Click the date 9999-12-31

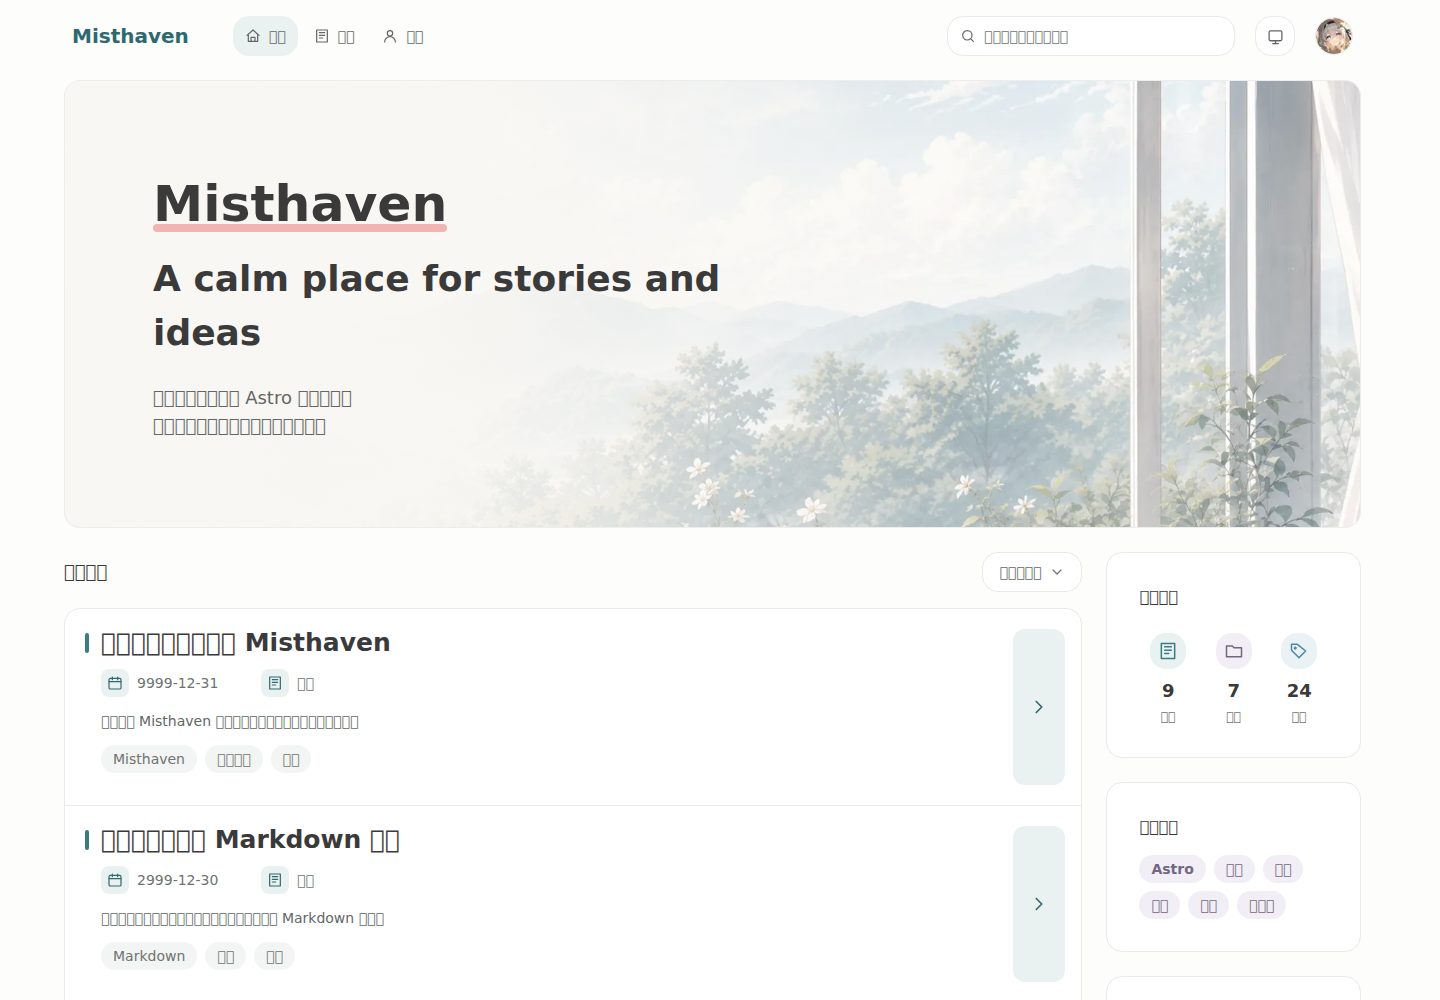pyautogui.click(x=177, y=683)
